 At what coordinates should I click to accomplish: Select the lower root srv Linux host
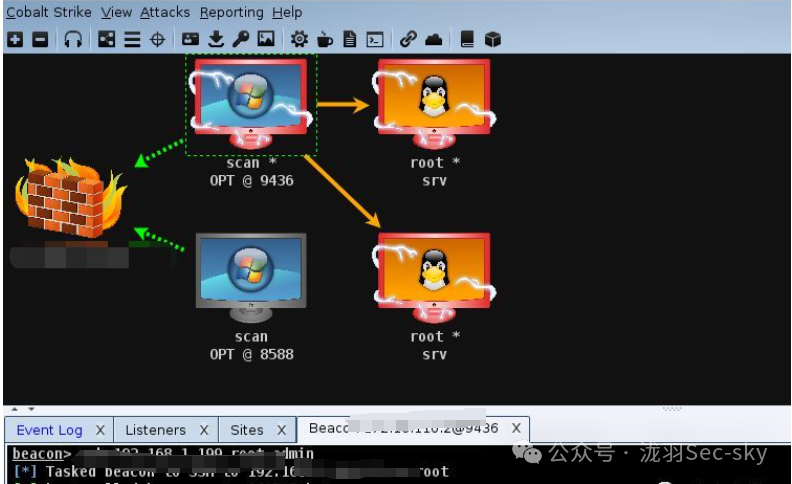[434, 277]
